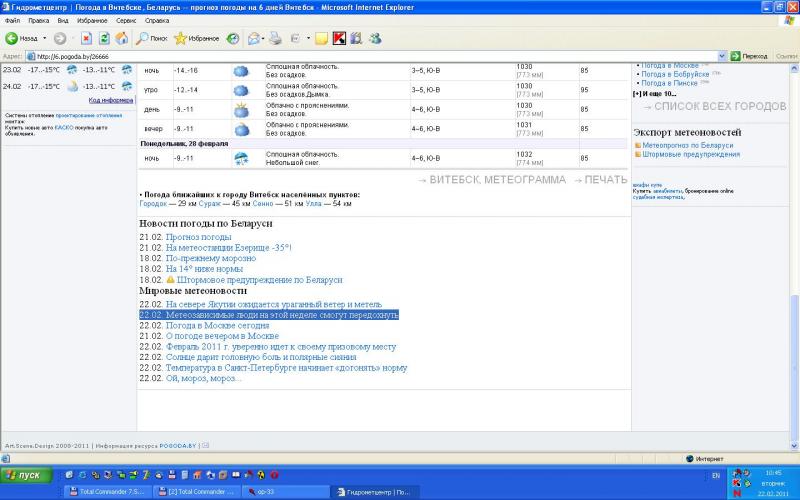Open the Избранное favorites pane
The image size is (800, 500).
click(196, 38)
